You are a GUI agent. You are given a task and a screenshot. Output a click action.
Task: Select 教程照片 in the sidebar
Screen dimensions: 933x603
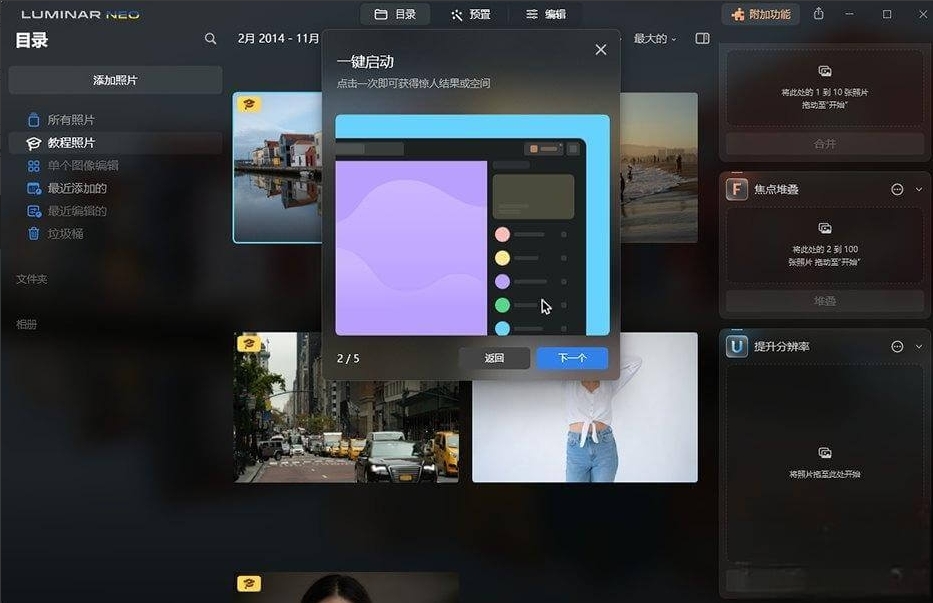(115, 143)
